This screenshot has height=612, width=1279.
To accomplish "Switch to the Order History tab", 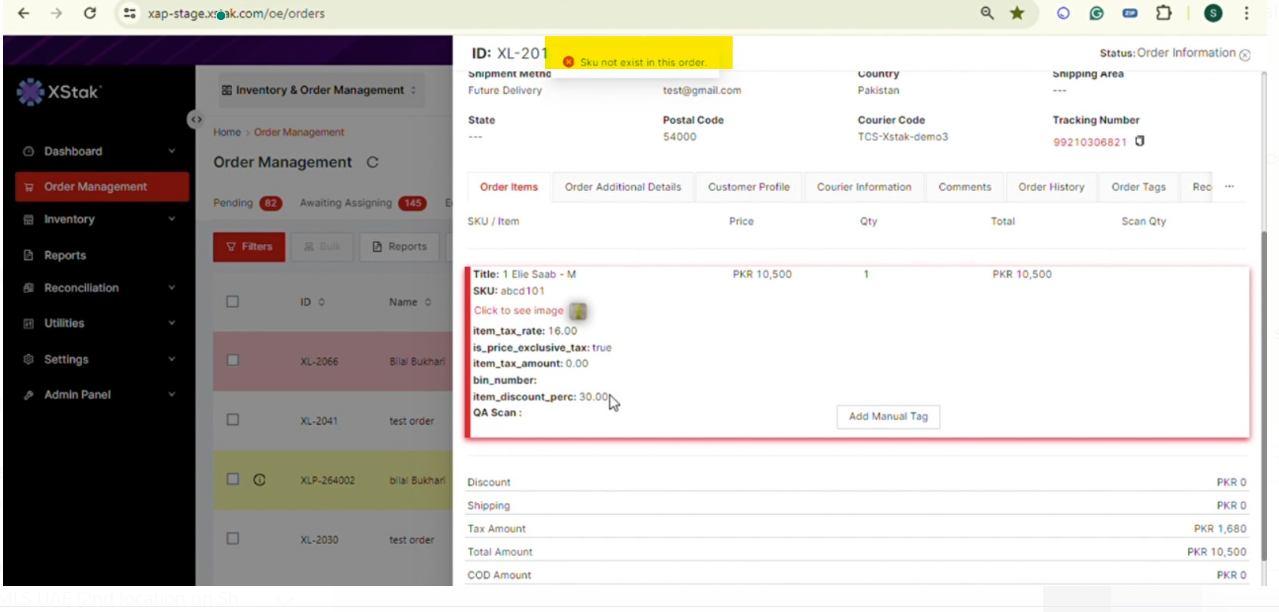I will 1051,187.
